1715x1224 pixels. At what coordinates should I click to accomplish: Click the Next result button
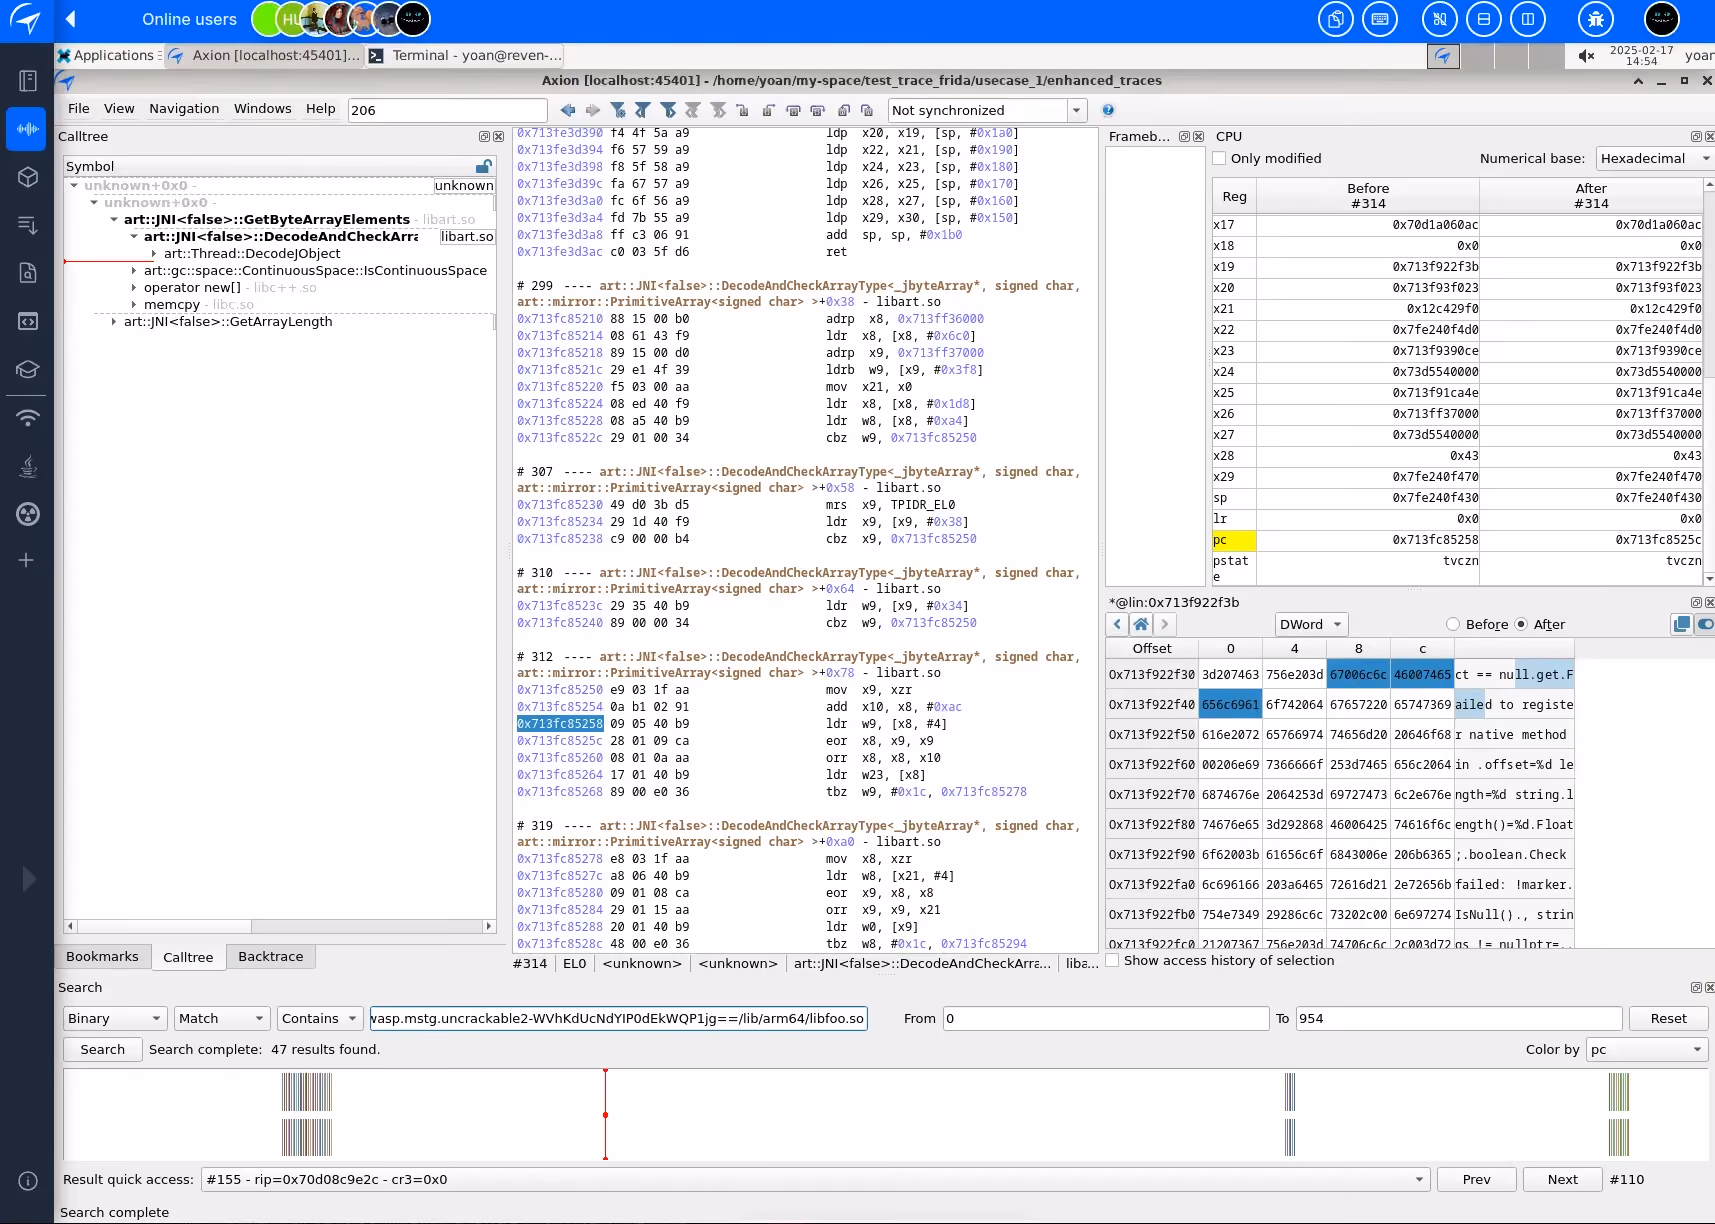(x=1562, y=1179)
